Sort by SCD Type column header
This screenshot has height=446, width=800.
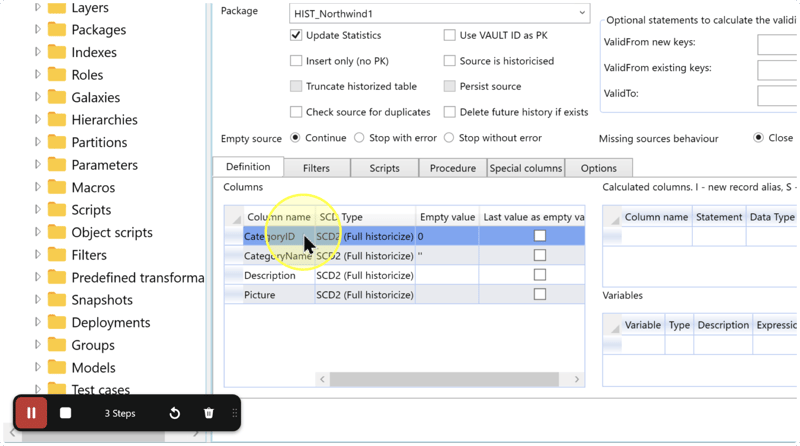click(x=365, y=217)
